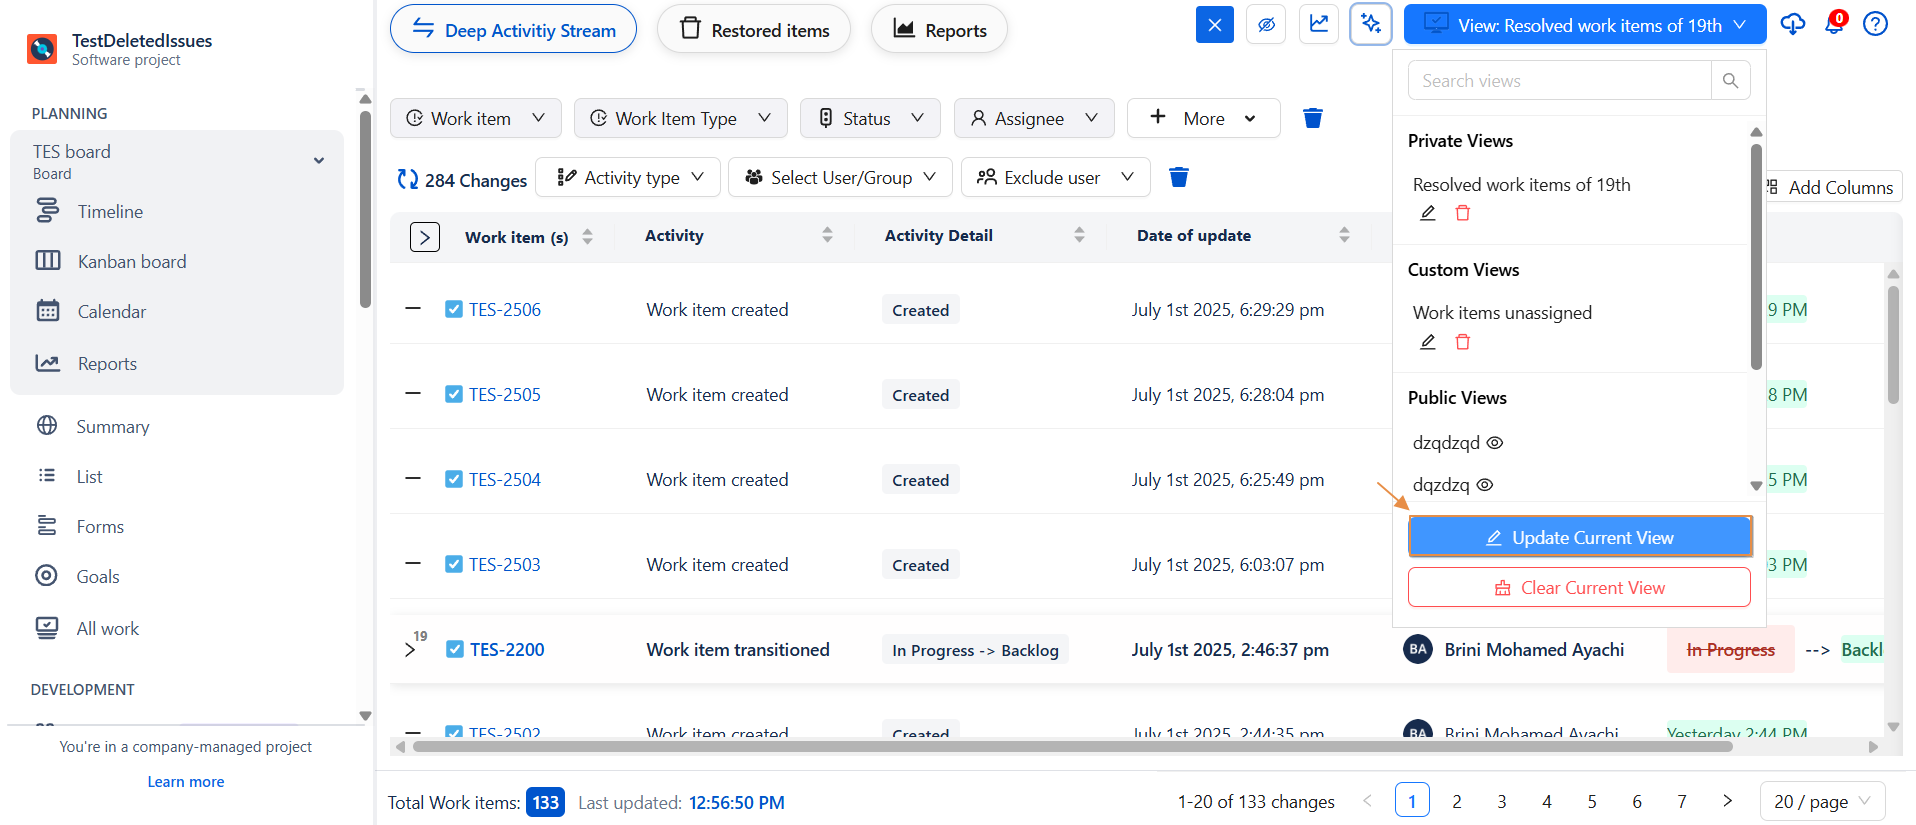Image resolution: width=1916 pixels, height=825 pixels.
Task: Expand the Assignee filter dropdown
Action: (x=1033, y=118)
